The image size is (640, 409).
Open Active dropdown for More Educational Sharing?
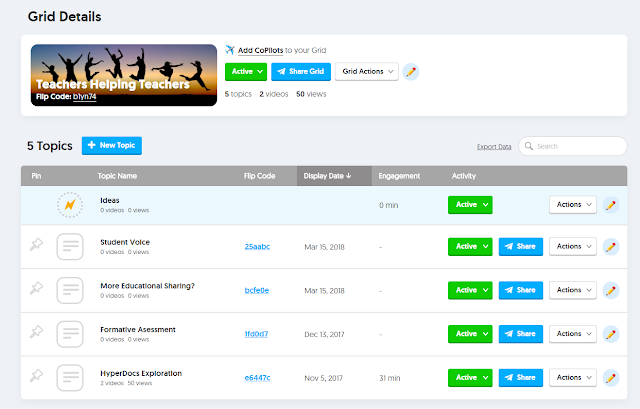470,290
